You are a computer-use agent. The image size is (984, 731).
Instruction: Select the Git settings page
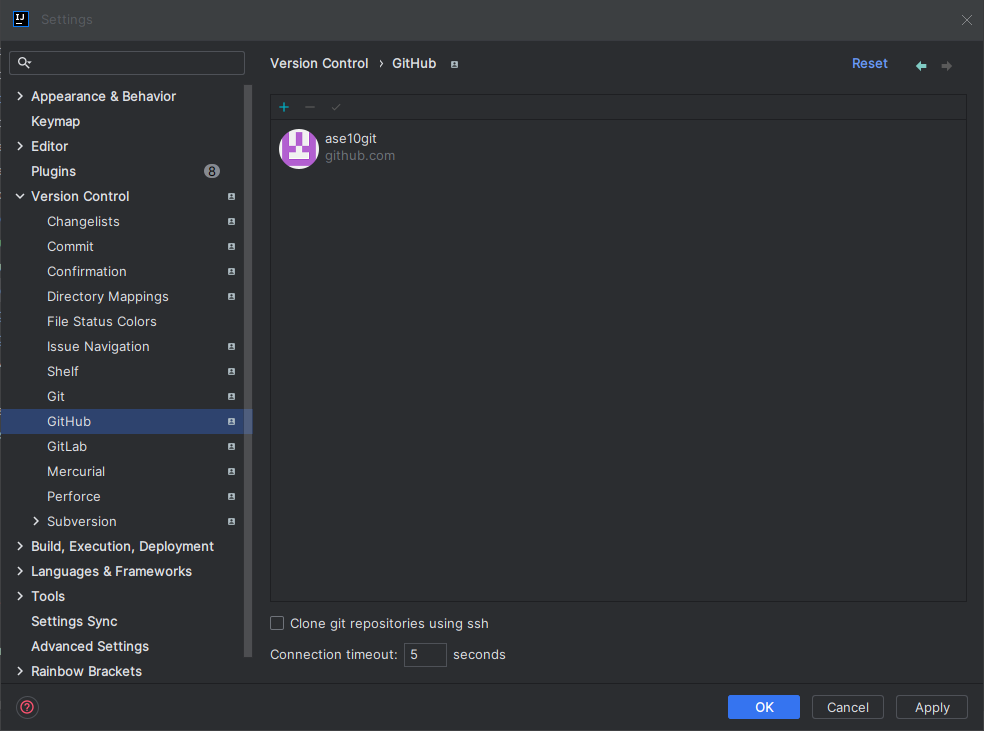56,397
